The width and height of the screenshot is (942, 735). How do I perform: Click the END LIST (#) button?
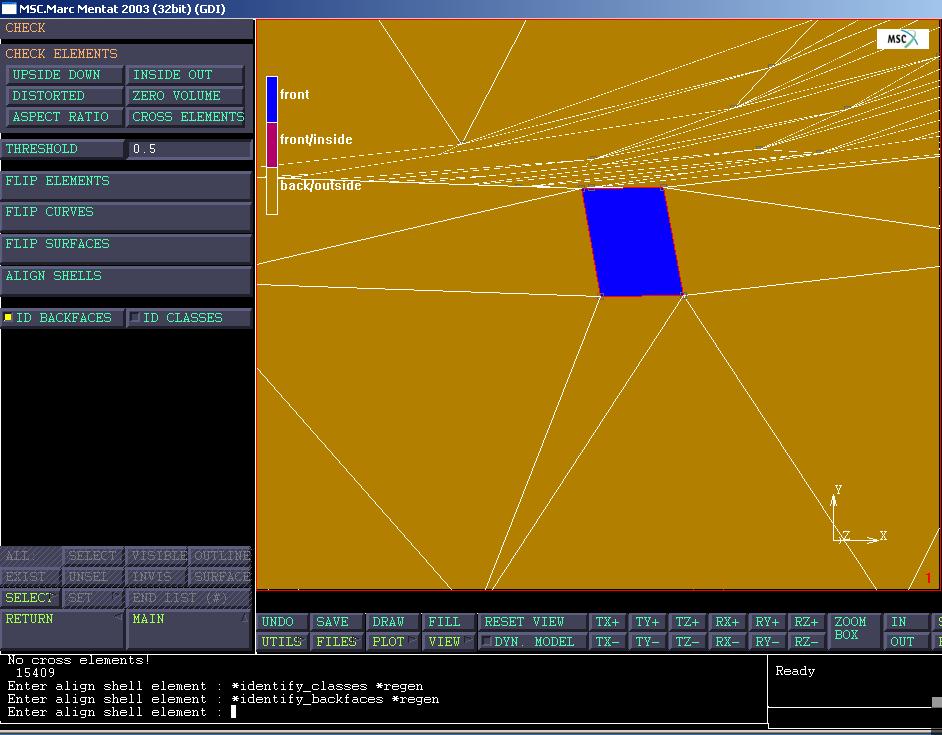click(189, 597)
